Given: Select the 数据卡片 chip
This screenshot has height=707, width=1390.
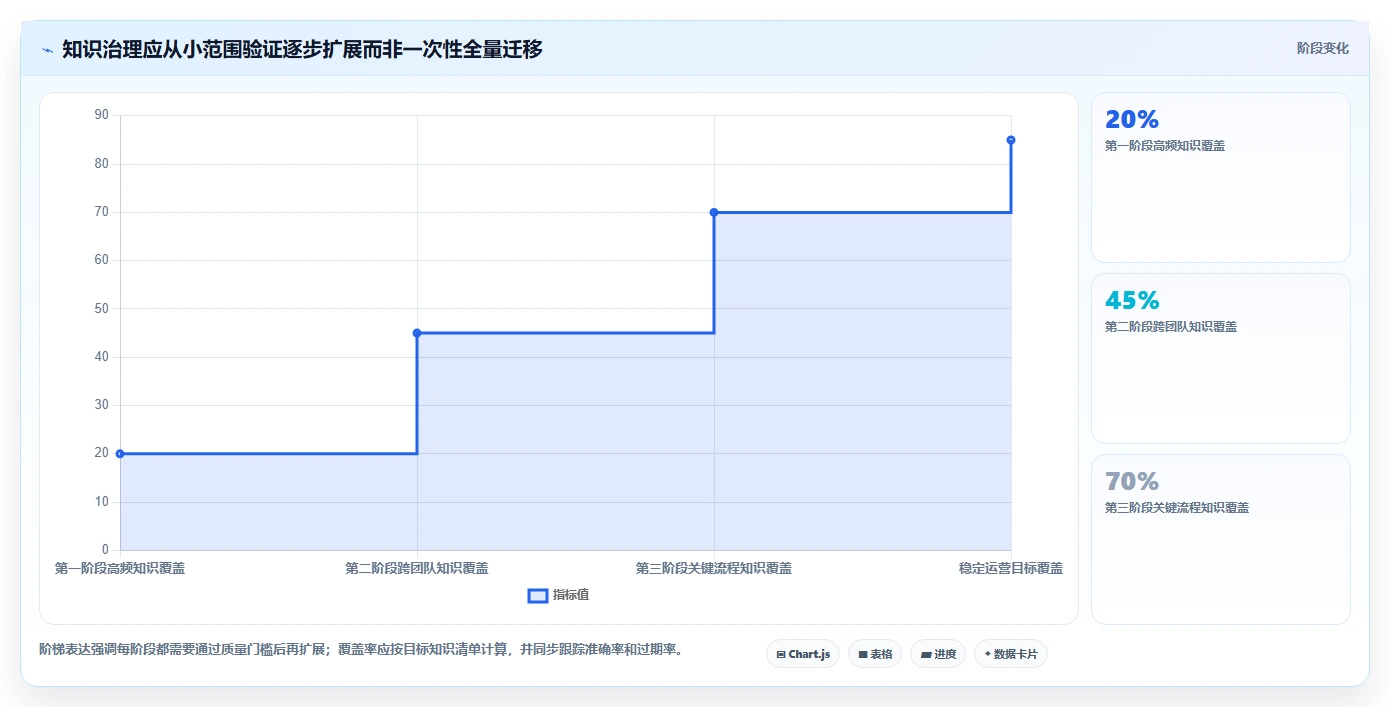Looking at the screenshot, I should [1011, 654].
